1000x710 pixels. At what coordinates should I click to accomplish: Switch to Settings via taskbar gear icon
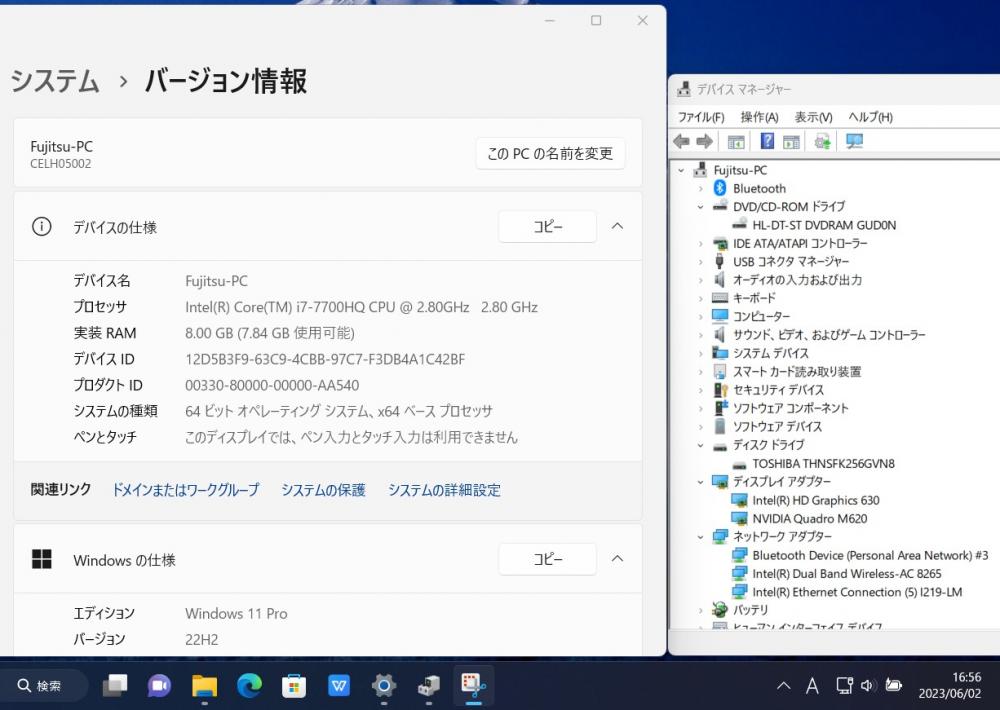point(384,686)
